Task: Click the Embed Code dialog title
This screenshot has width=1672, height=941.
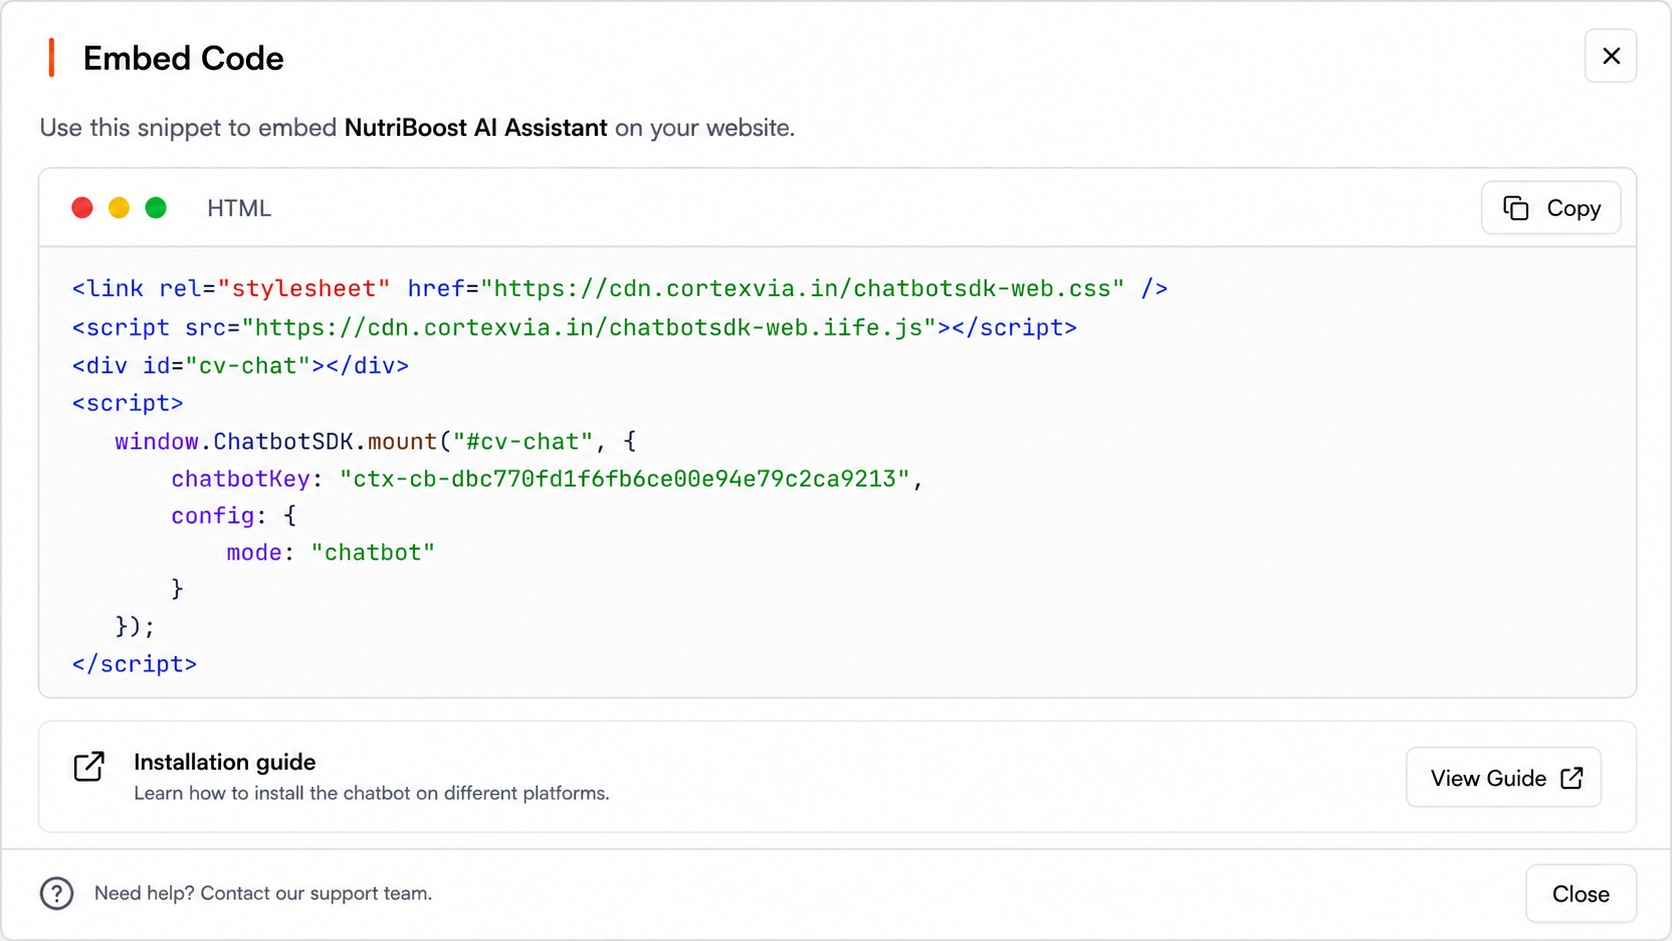Action: click(x=183, y=58)
